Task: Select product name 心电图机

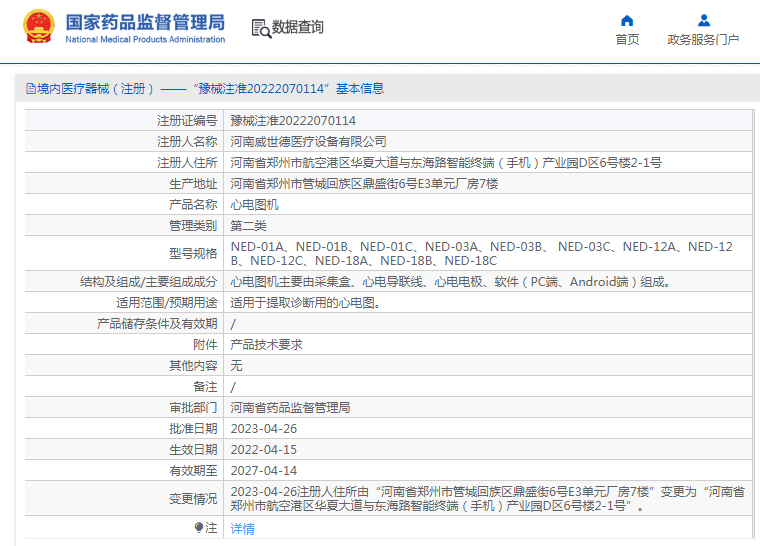Action: (254, 205)
